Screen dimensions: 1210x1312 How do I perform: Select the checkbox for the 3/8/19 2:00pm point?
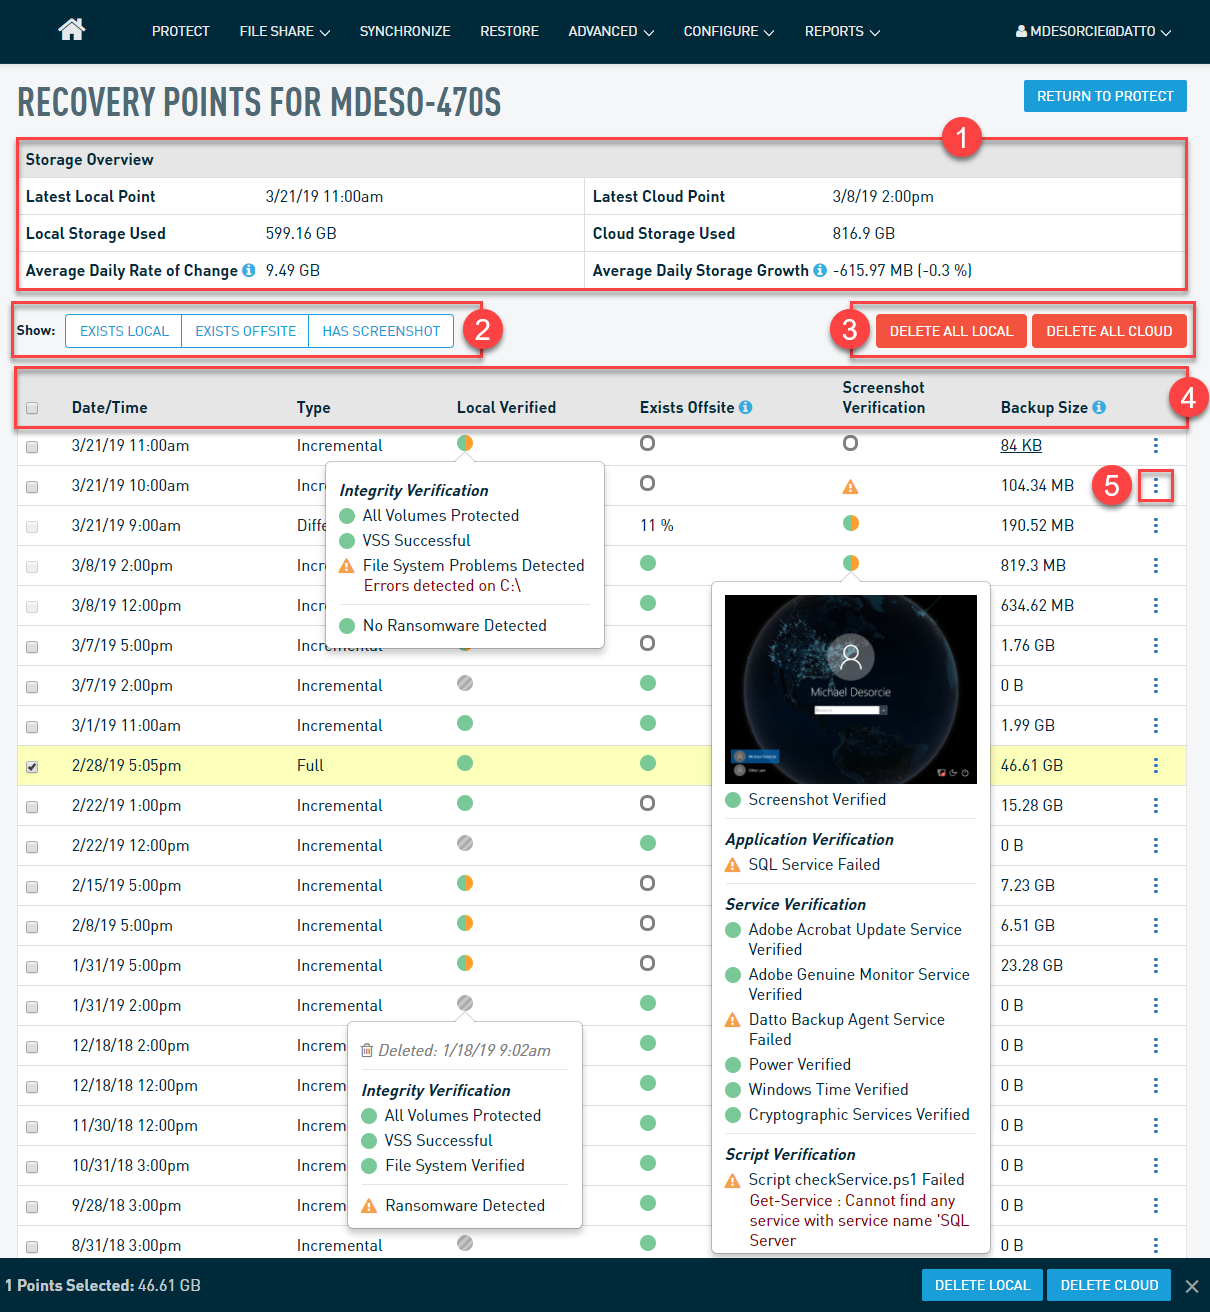coord(32,565)
